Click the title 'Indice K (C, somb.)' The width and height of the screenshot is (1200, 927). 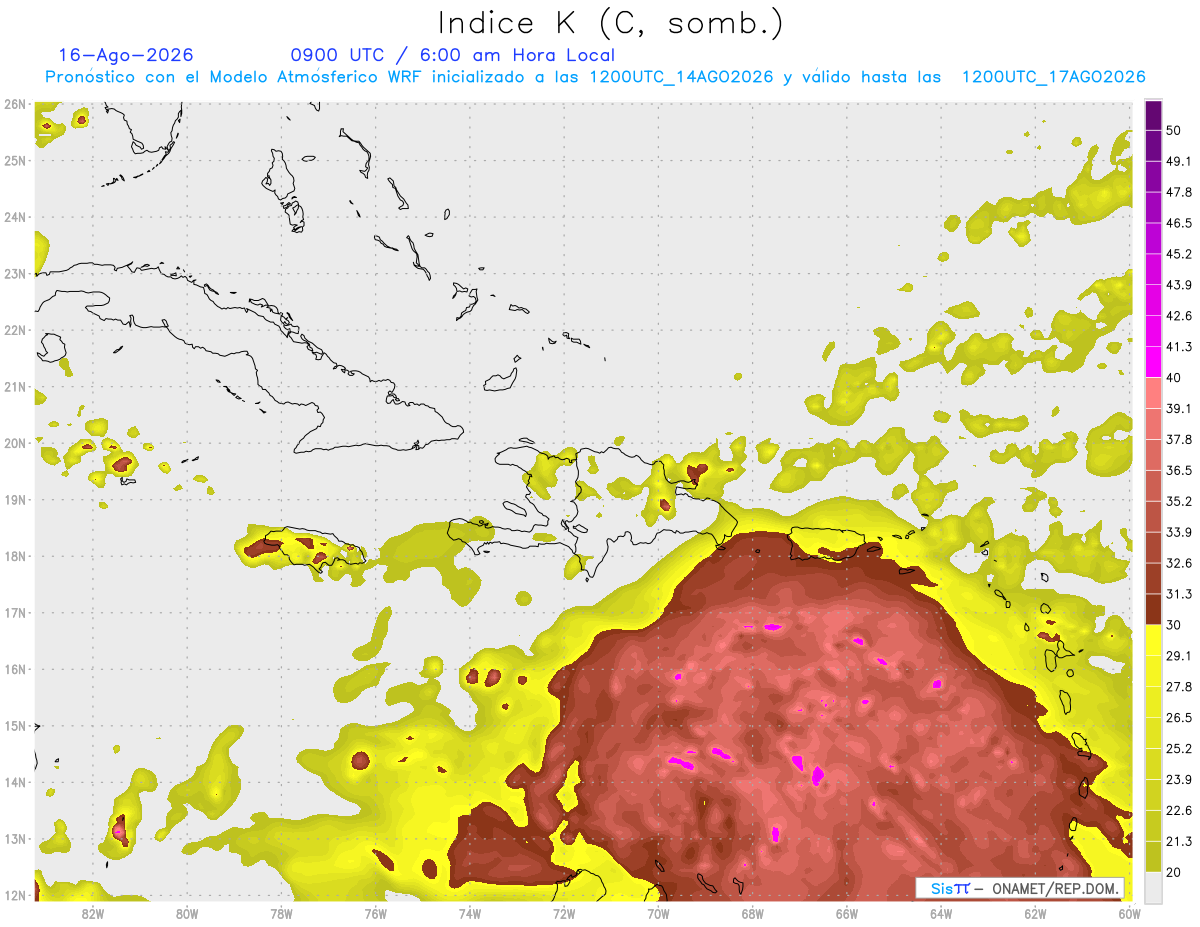610,23
